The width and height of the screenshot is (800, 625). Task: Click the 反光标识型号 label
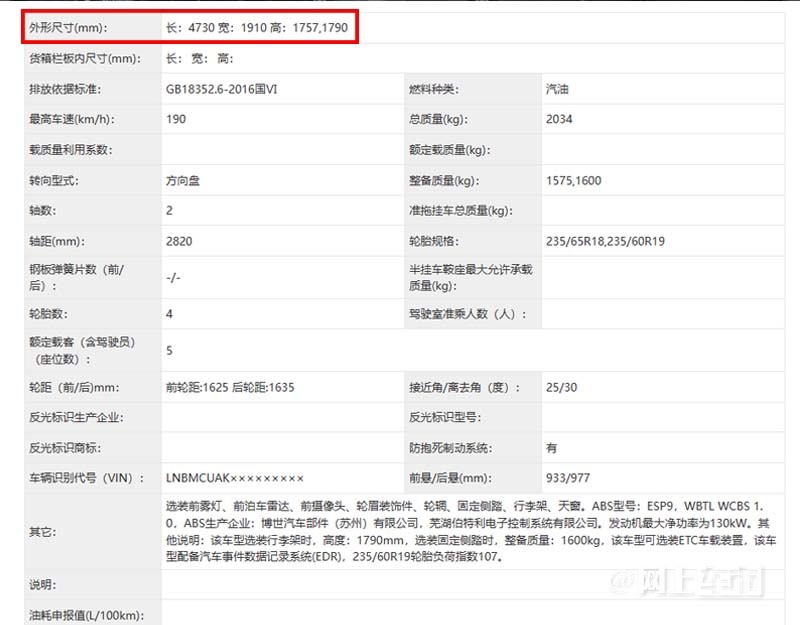coord(445,417)
